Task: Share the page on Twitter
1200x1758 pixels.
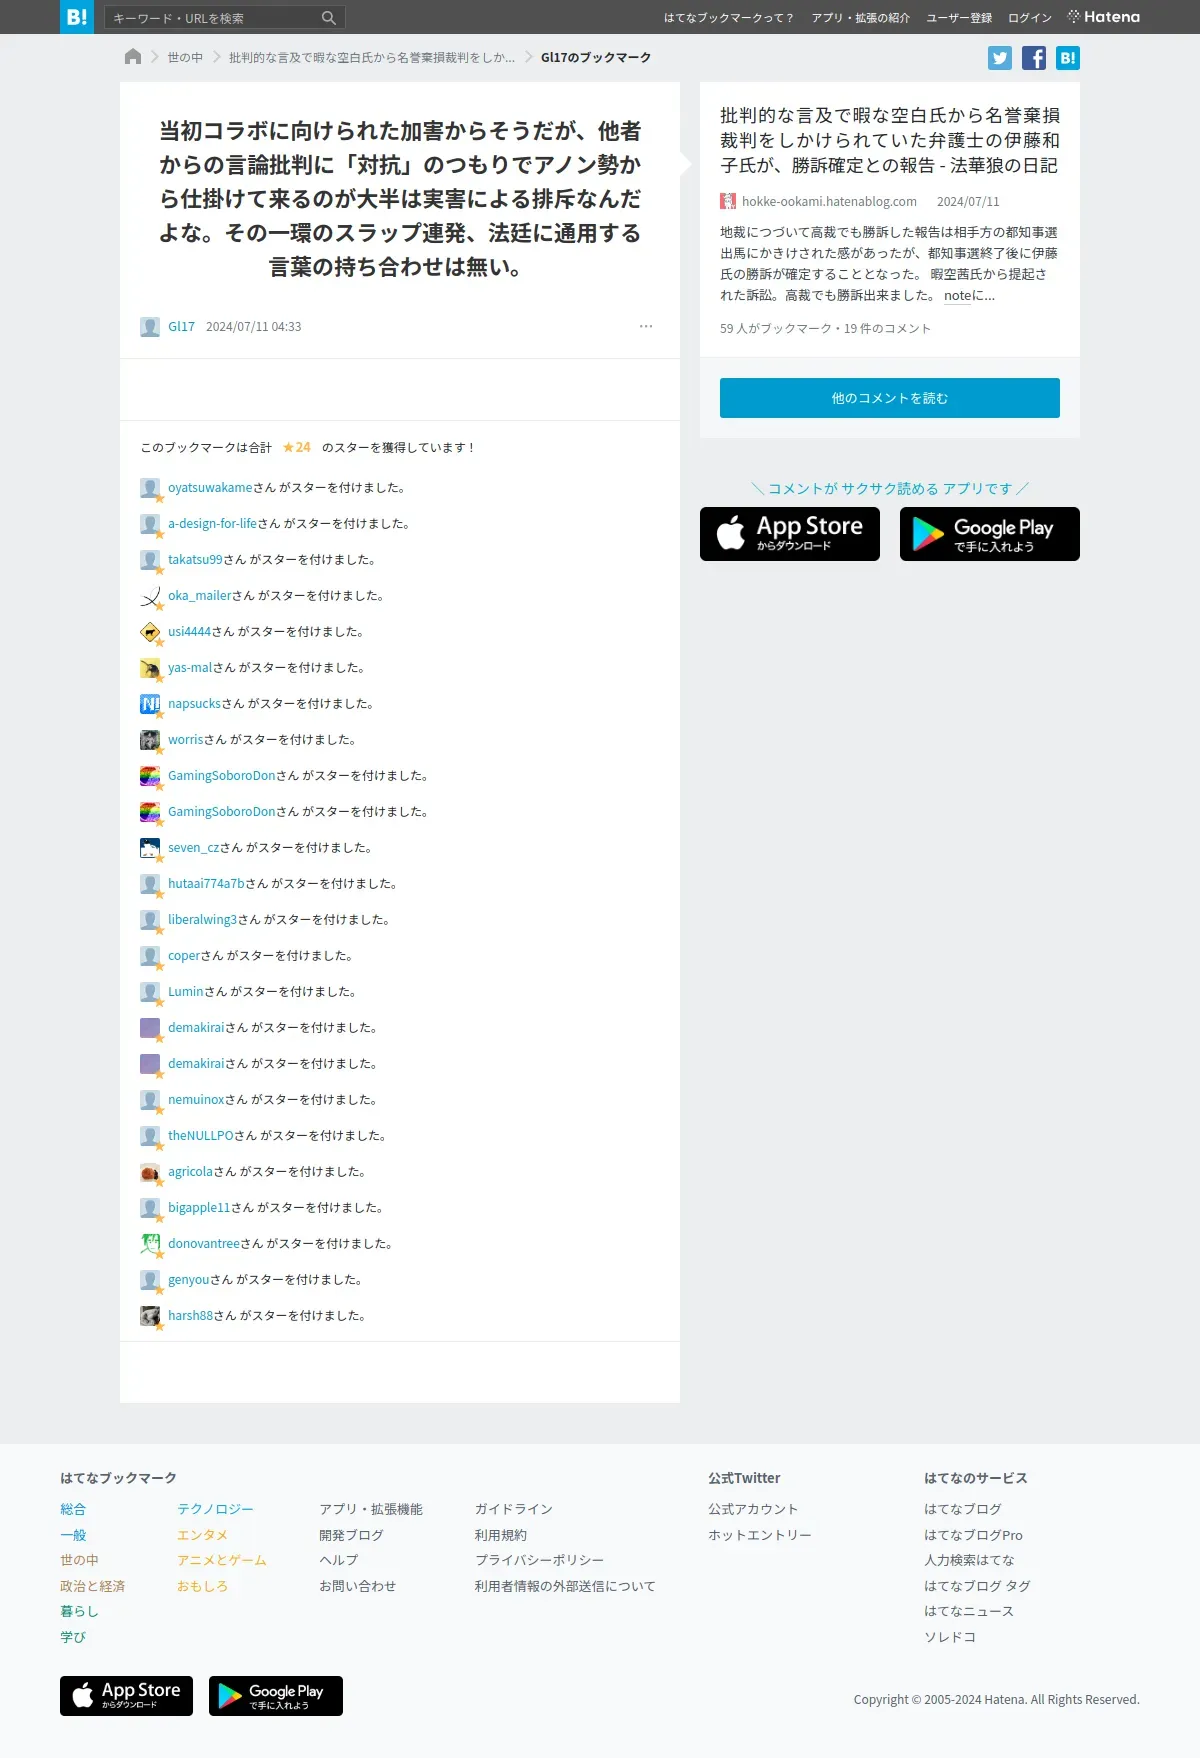Action: click(1000, 58)
